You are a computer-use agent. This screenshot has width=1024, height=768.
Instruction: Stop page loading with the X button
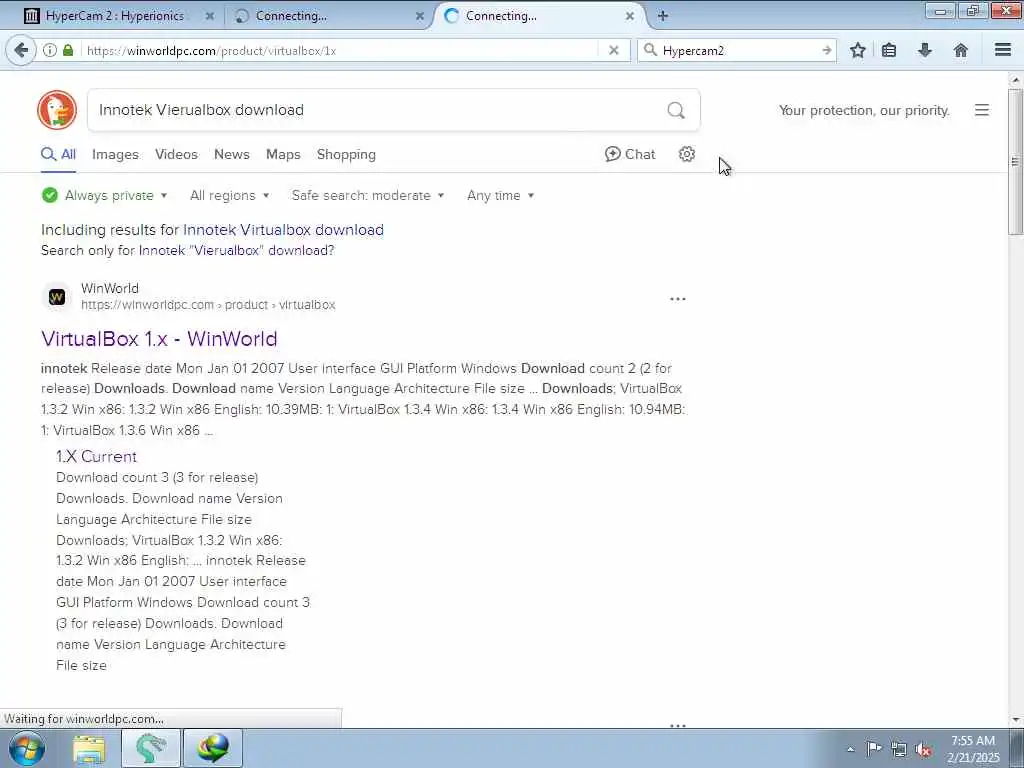coord(613,50)
